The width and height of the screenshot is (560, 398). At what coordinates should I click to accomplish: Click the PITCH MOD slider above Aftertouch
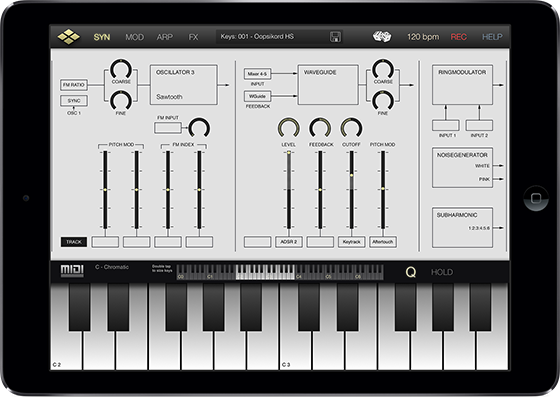(x=383, y=190)
